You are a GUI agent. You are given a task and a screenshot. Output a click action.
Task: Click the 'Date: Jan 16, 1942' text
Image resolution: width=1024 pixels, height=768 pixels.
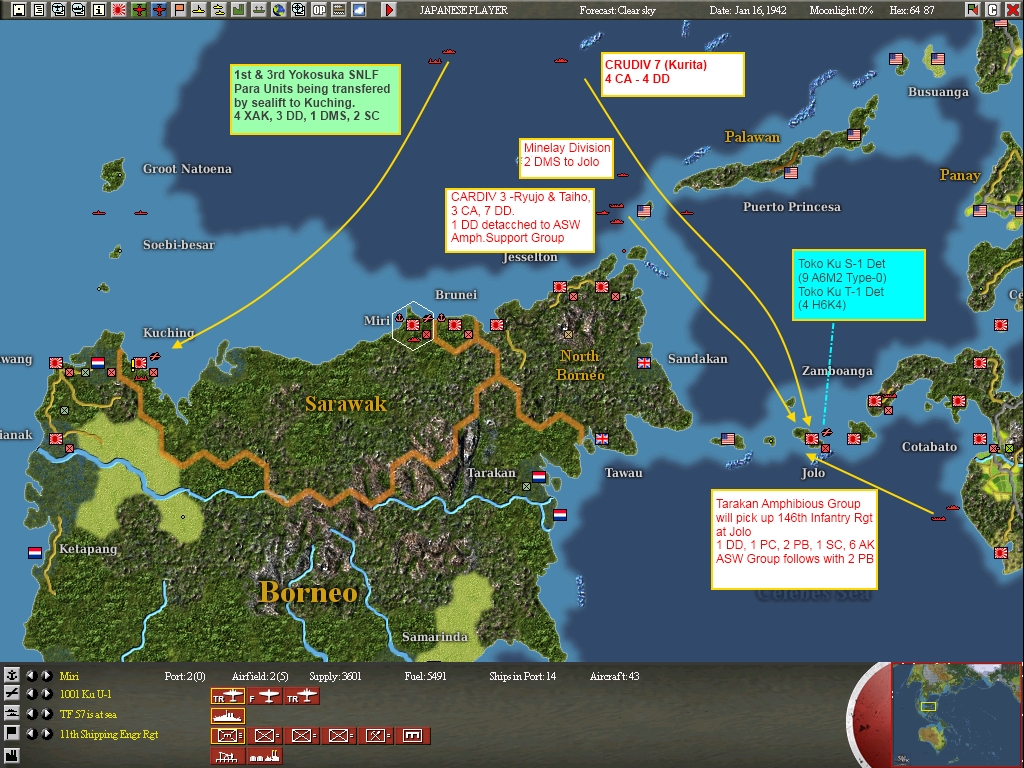tap(748, 10)
